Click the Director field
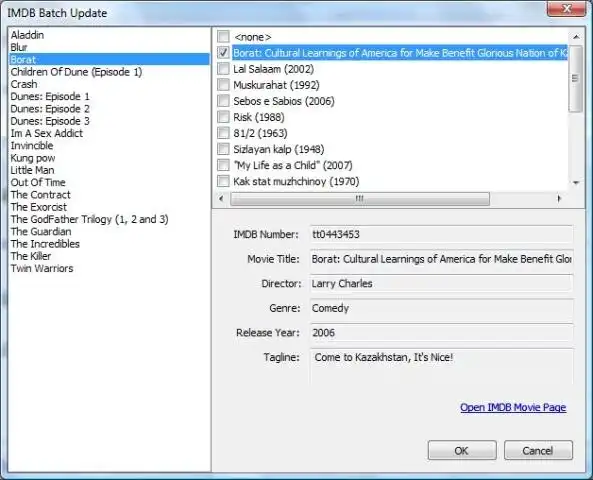The width and height of the screenshot is (593, 480). (x=441, y=283)
